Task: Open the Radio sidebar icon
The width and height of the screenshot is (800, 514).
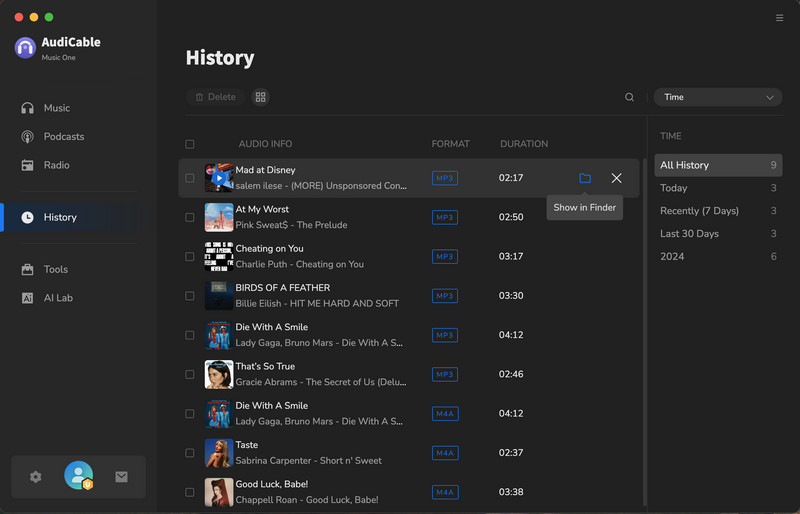Action: click(28, 165)
